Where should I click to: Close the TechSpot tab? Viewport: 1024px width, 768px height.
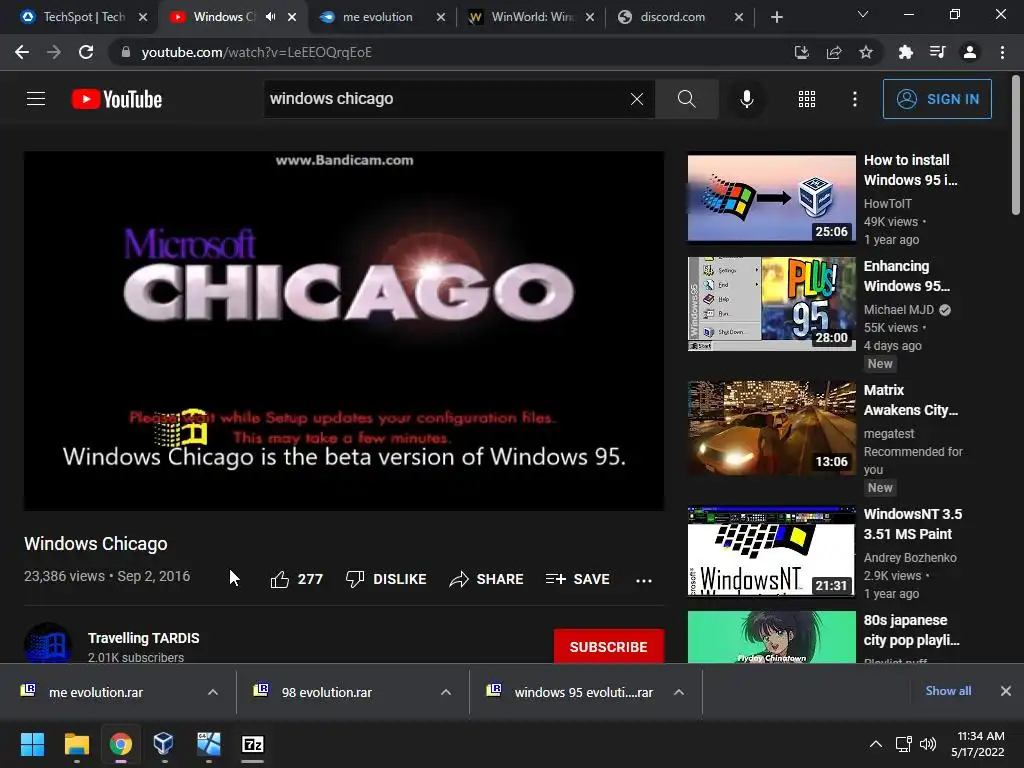[143, 17]
